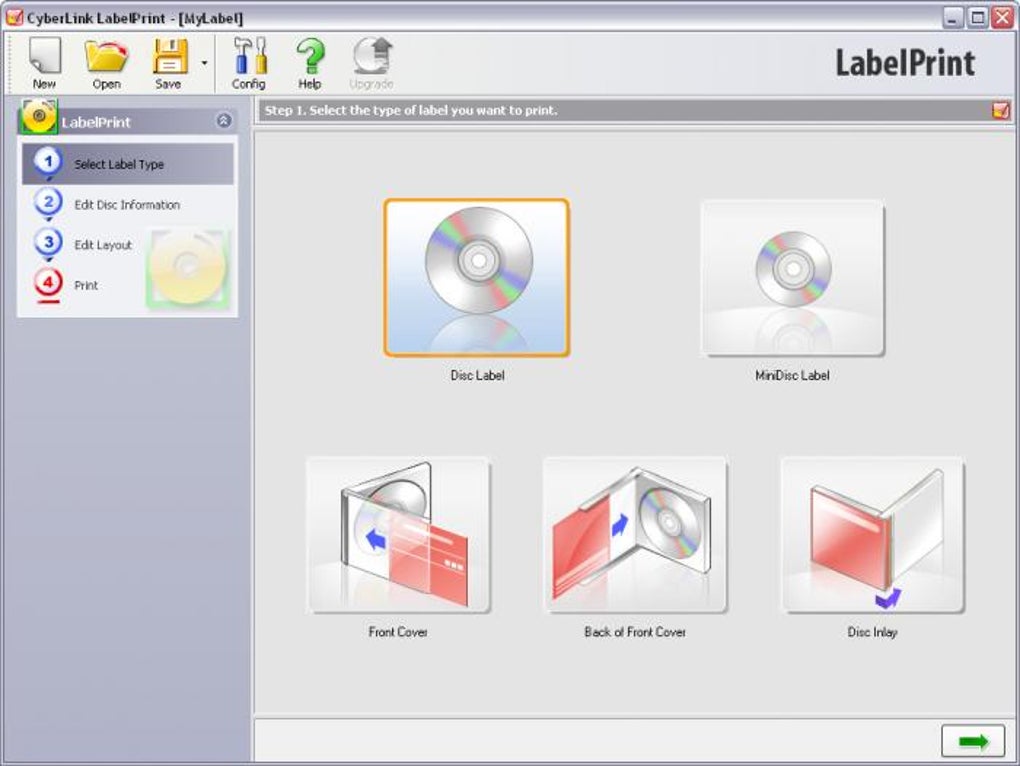
Task: Open Config settings tools icon
Action: pyautogui.click(x=249, y=63)
